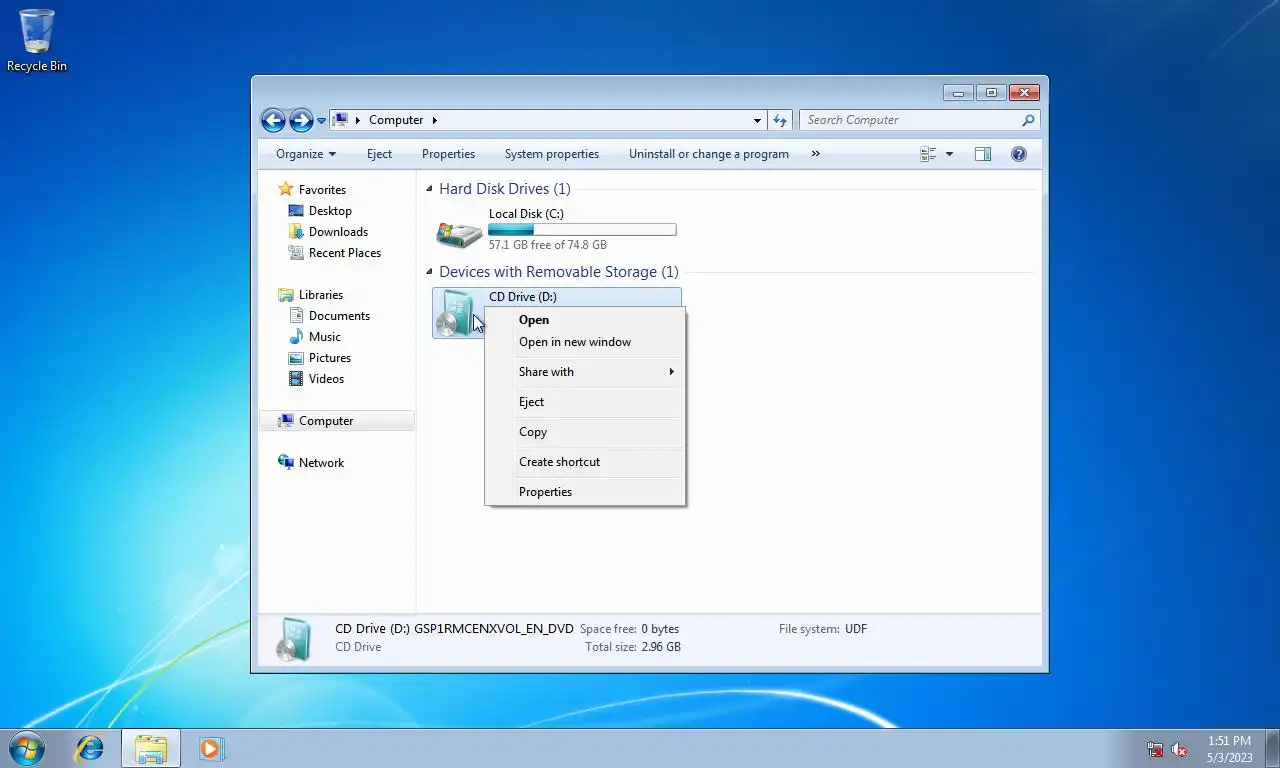Select Computer in the navigation pane

[337, 421]
